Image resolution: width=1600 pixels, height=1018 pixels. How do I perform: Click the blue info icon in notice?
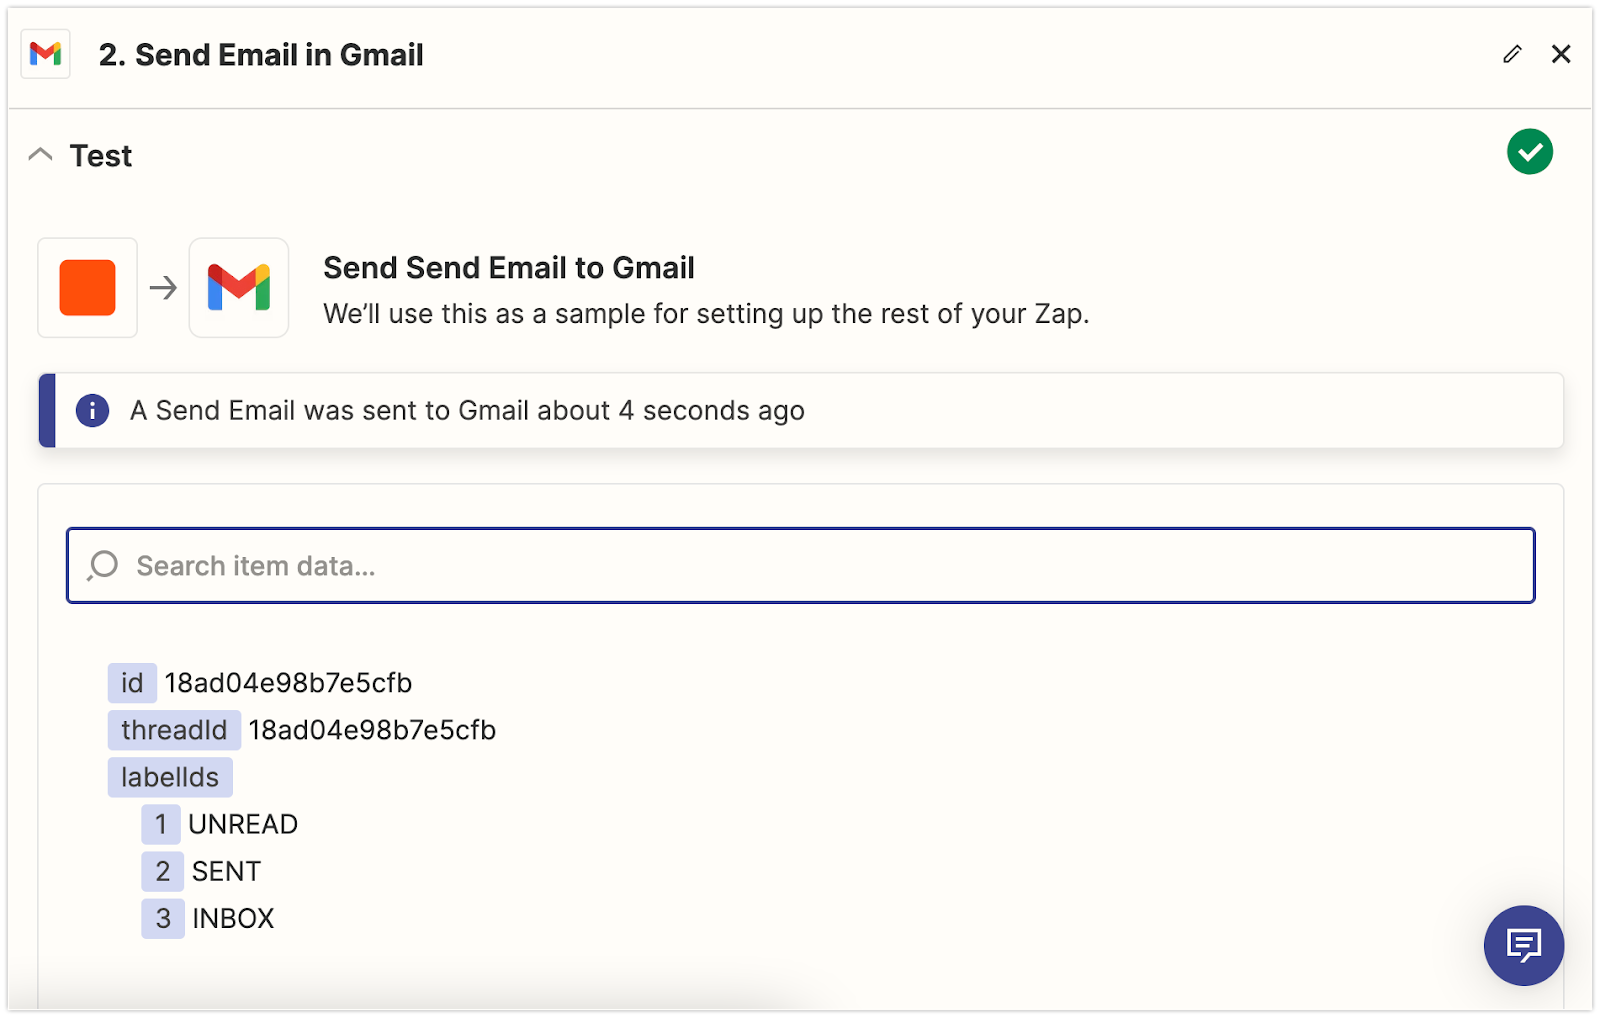(x=93, y=410)
